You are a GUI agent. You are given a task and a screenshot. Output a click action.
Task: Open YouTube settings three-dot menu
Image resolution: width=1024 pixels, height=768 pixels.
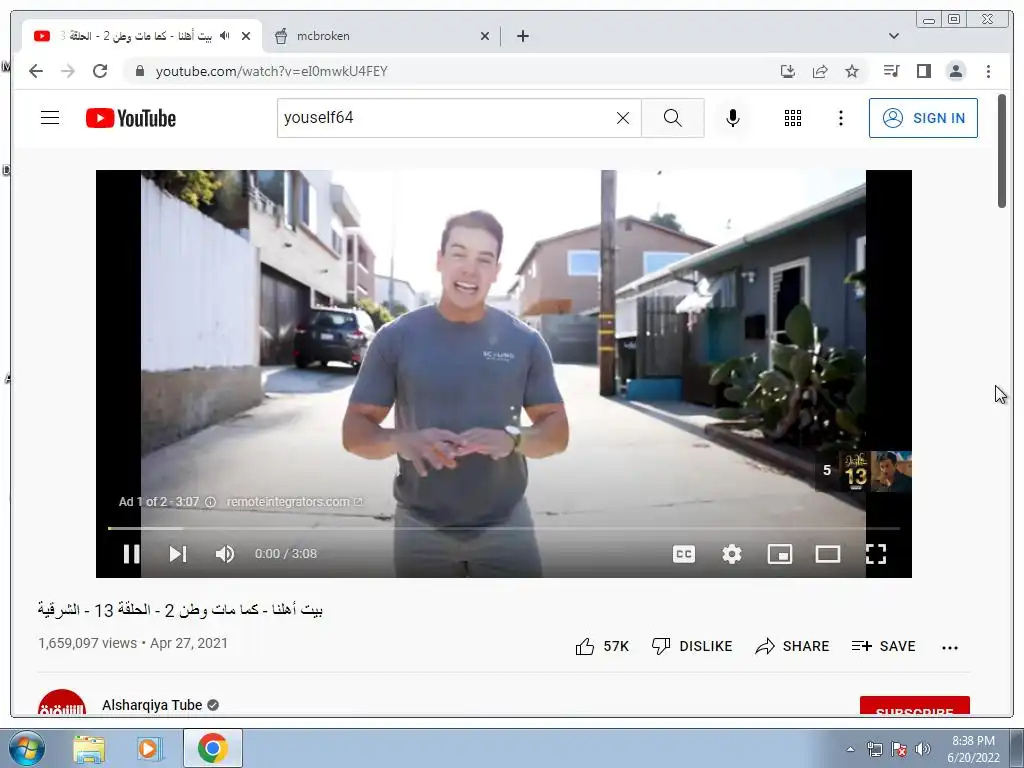841,118
